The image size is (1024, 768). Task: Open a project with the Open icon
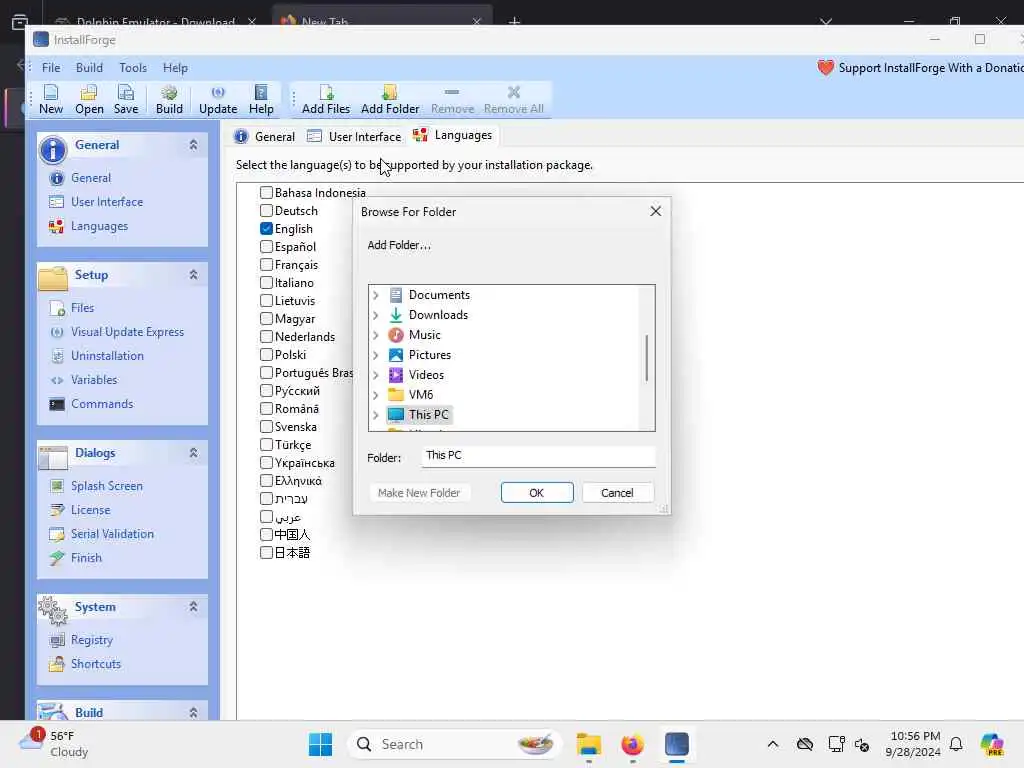pyautogui.click(x=89, y=99)
